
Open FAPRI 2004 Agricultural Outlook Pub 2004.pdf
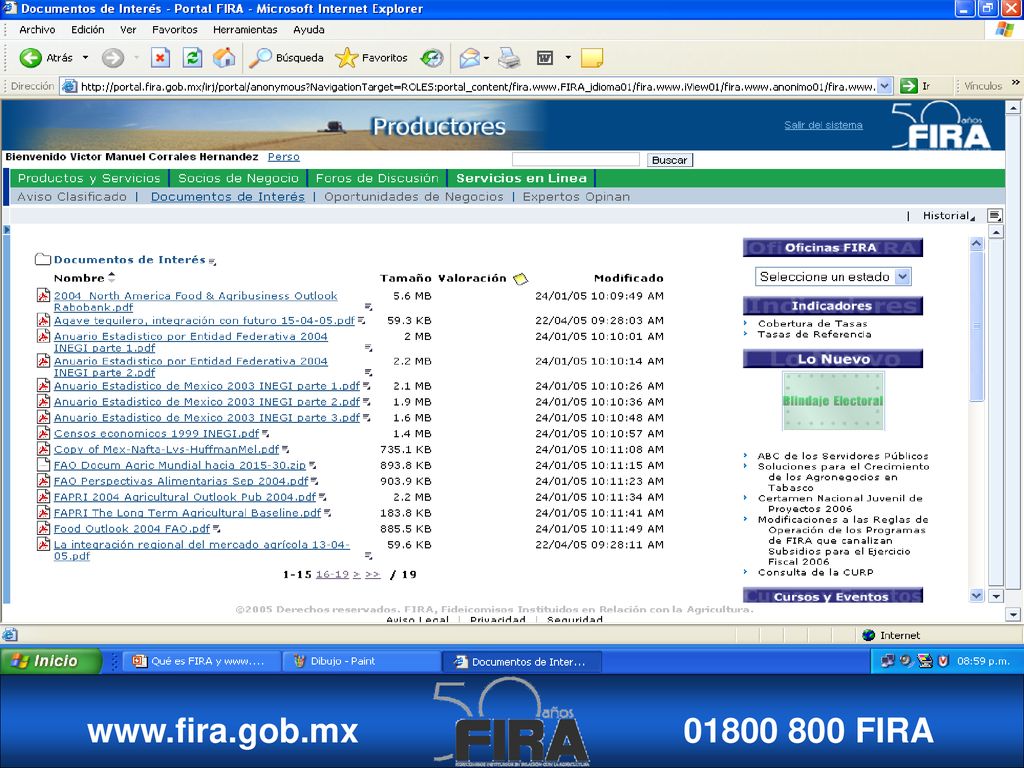tap(185, 497)
